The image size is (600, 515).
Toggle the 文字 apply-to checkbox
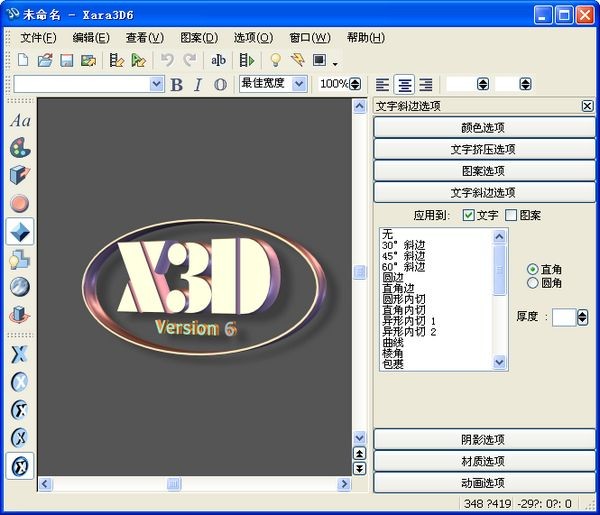tap(468, 215)
